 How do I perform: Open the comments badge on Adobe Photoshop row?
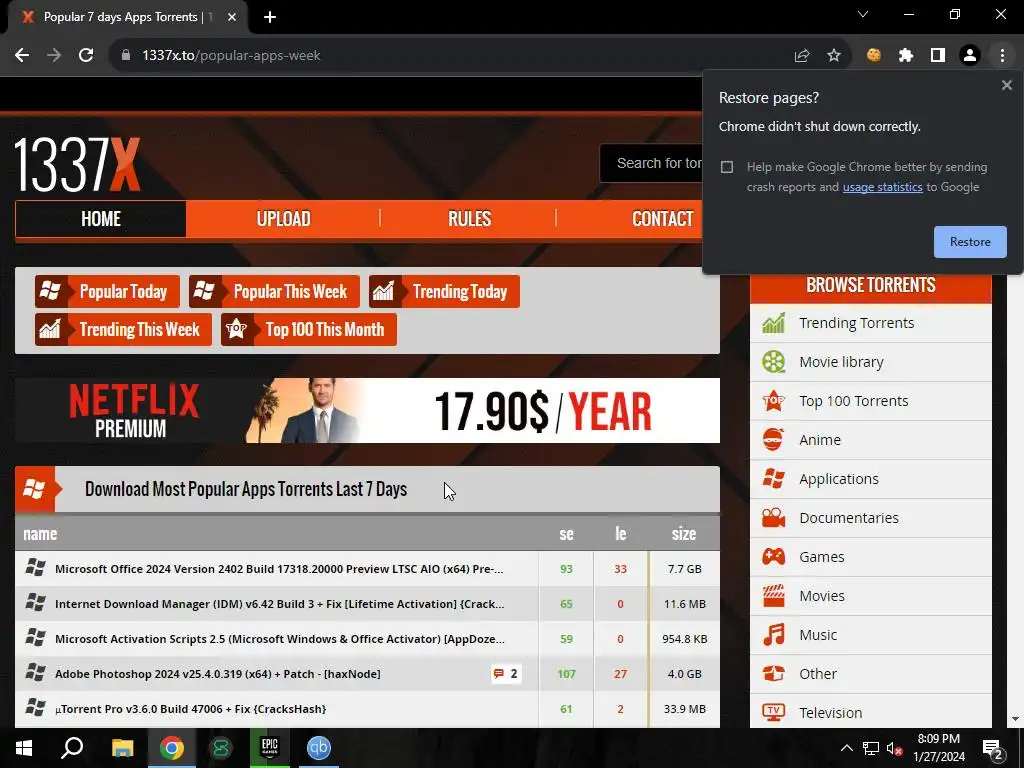click(506, 674)
